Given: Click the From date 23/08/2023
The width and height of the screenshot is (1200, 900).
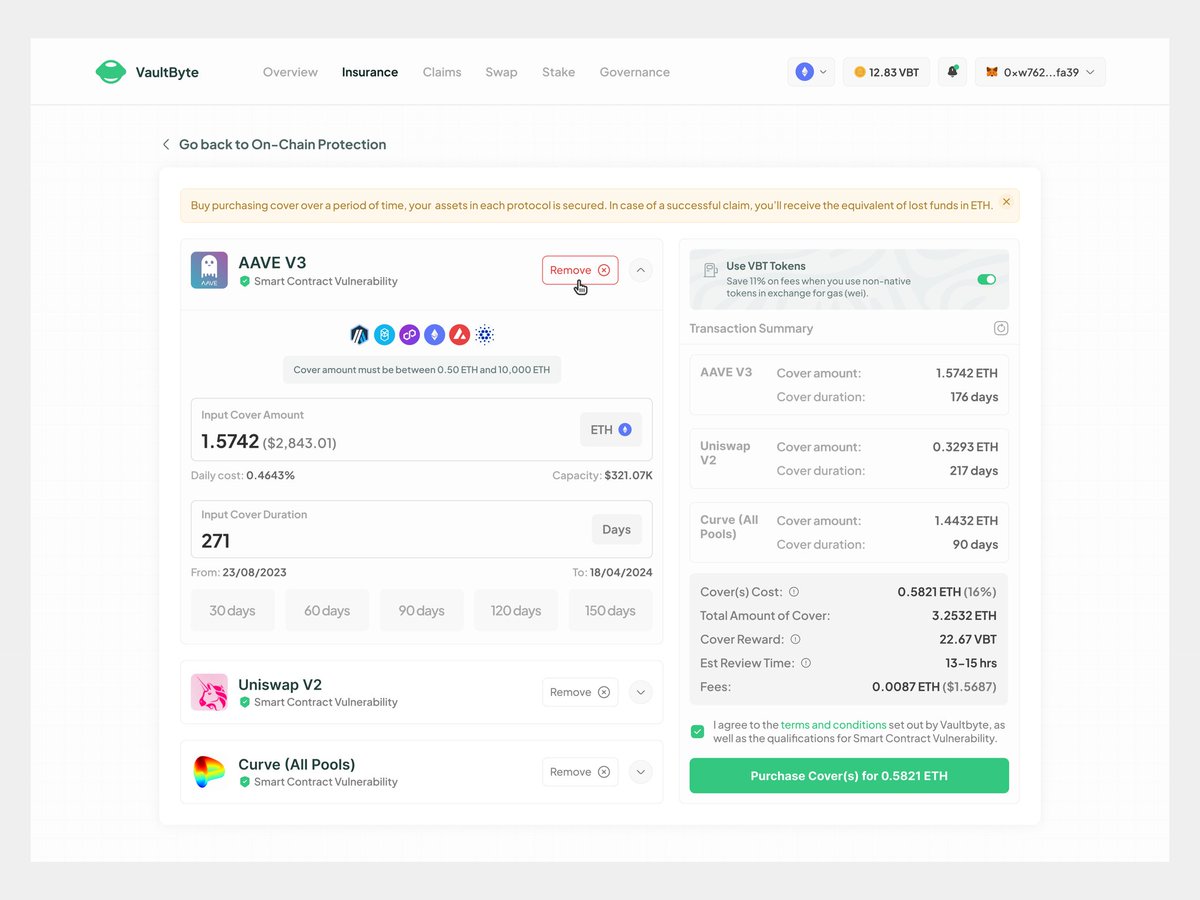Looking at the screenshot, I should click(x=254, y=573).
